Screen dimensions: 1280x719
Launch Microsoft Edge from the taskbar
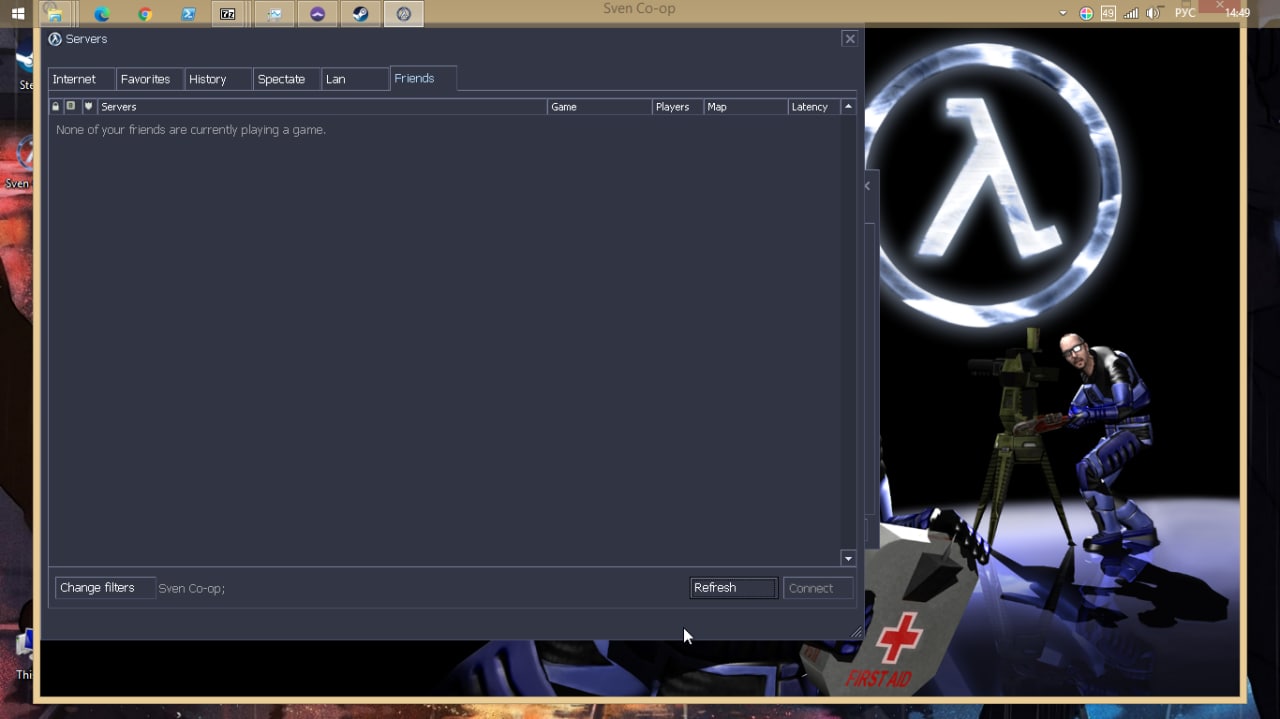point(101,14)
